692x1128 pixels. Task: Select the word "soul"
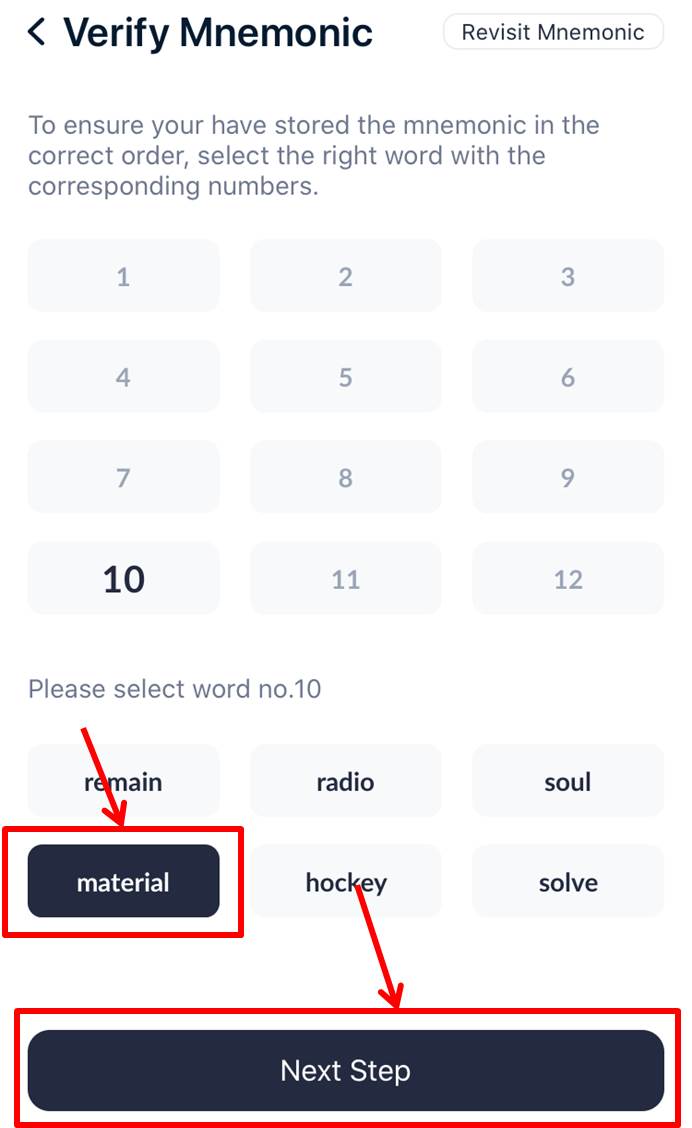567,781
